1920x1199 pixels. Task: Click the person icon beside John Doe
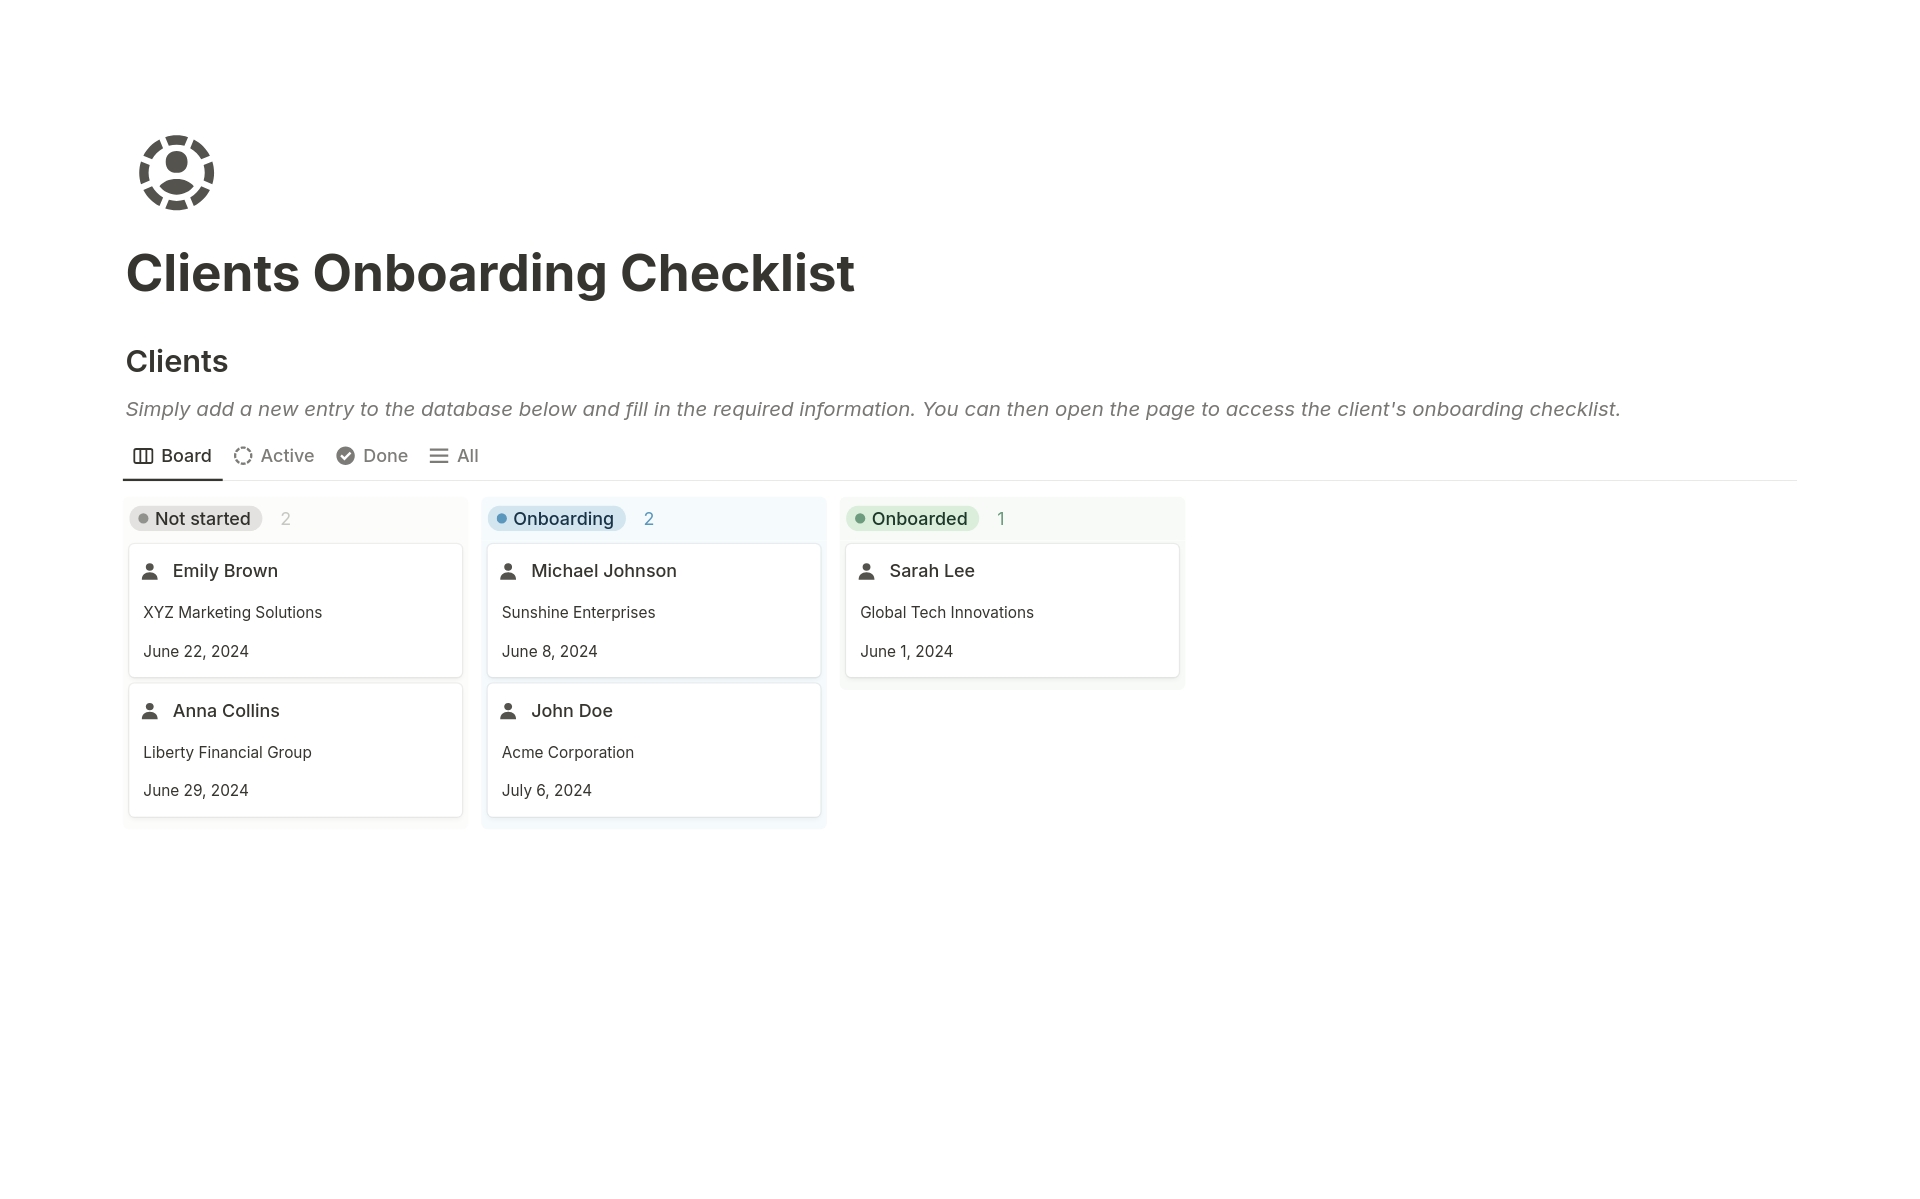508,711
